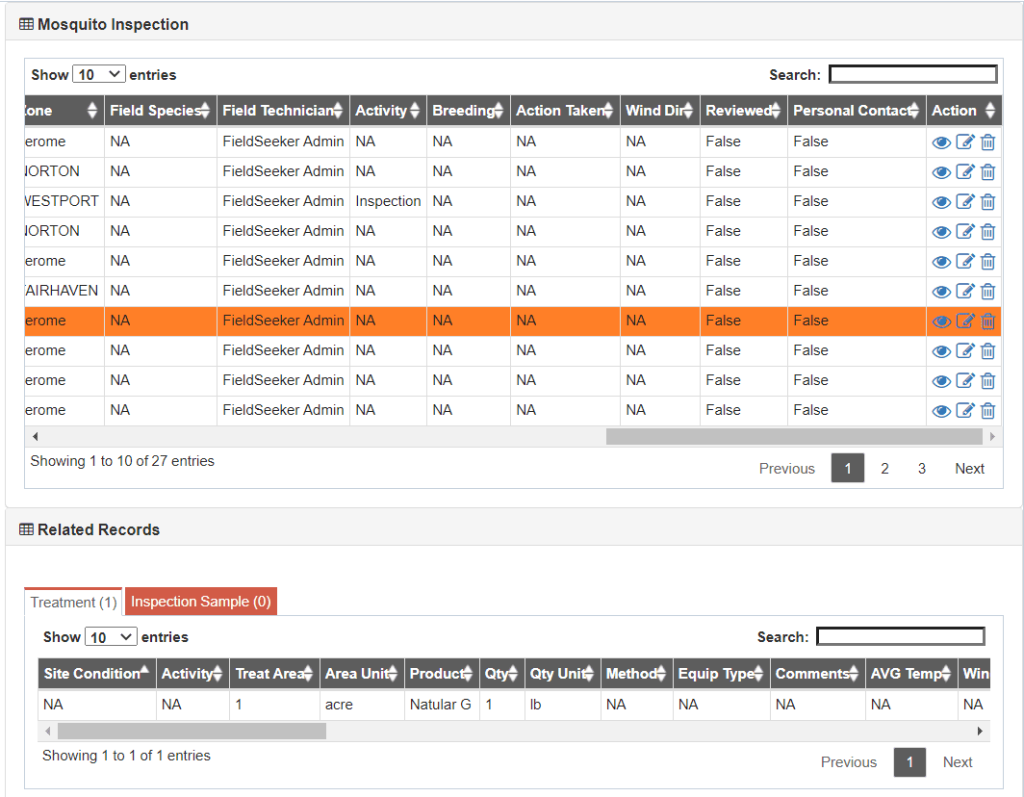Select the 'lb' quantity unit cell

click(562, 704)
